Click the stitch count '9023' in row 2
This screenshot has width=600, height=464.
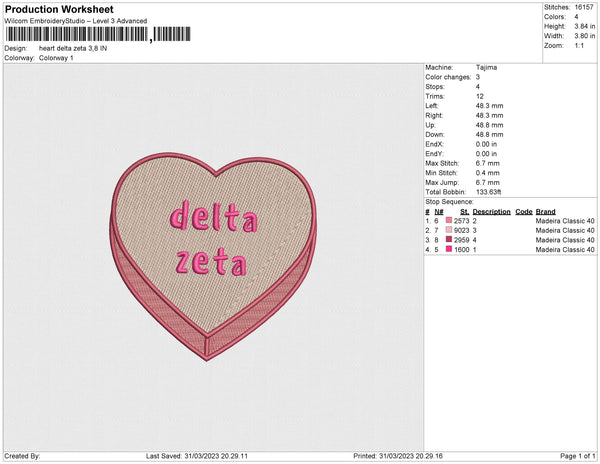461,231
